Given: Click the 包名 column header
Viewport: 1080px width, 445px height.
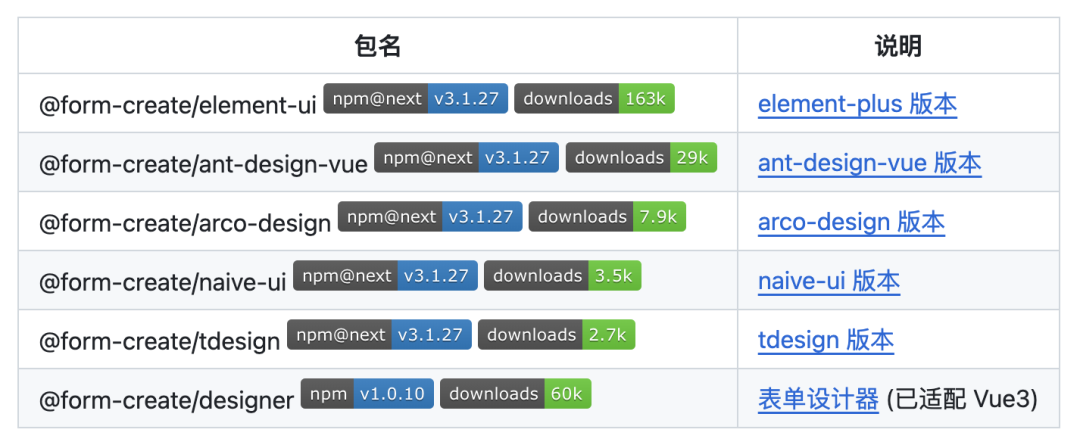Looking at the screenshot, I should pos(377,46).
